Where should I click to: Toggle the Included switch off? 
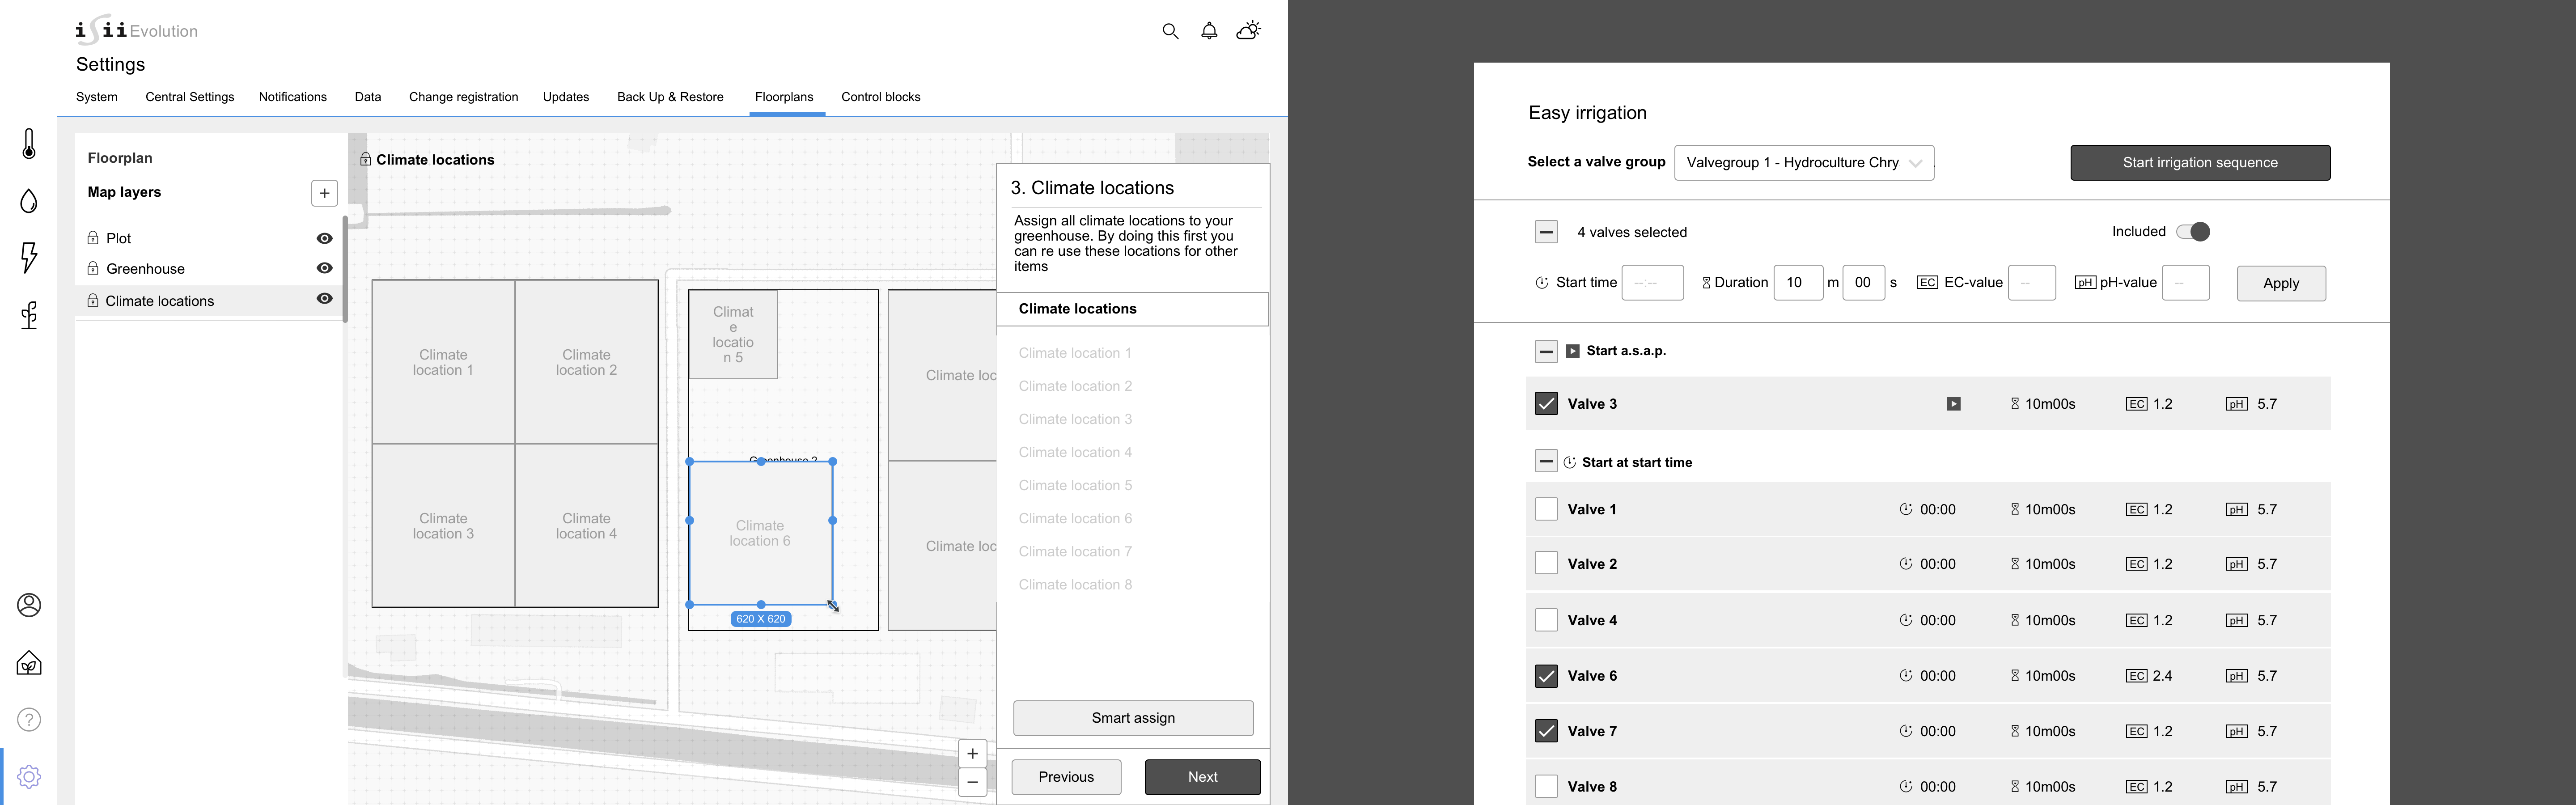coord(2193,232)
